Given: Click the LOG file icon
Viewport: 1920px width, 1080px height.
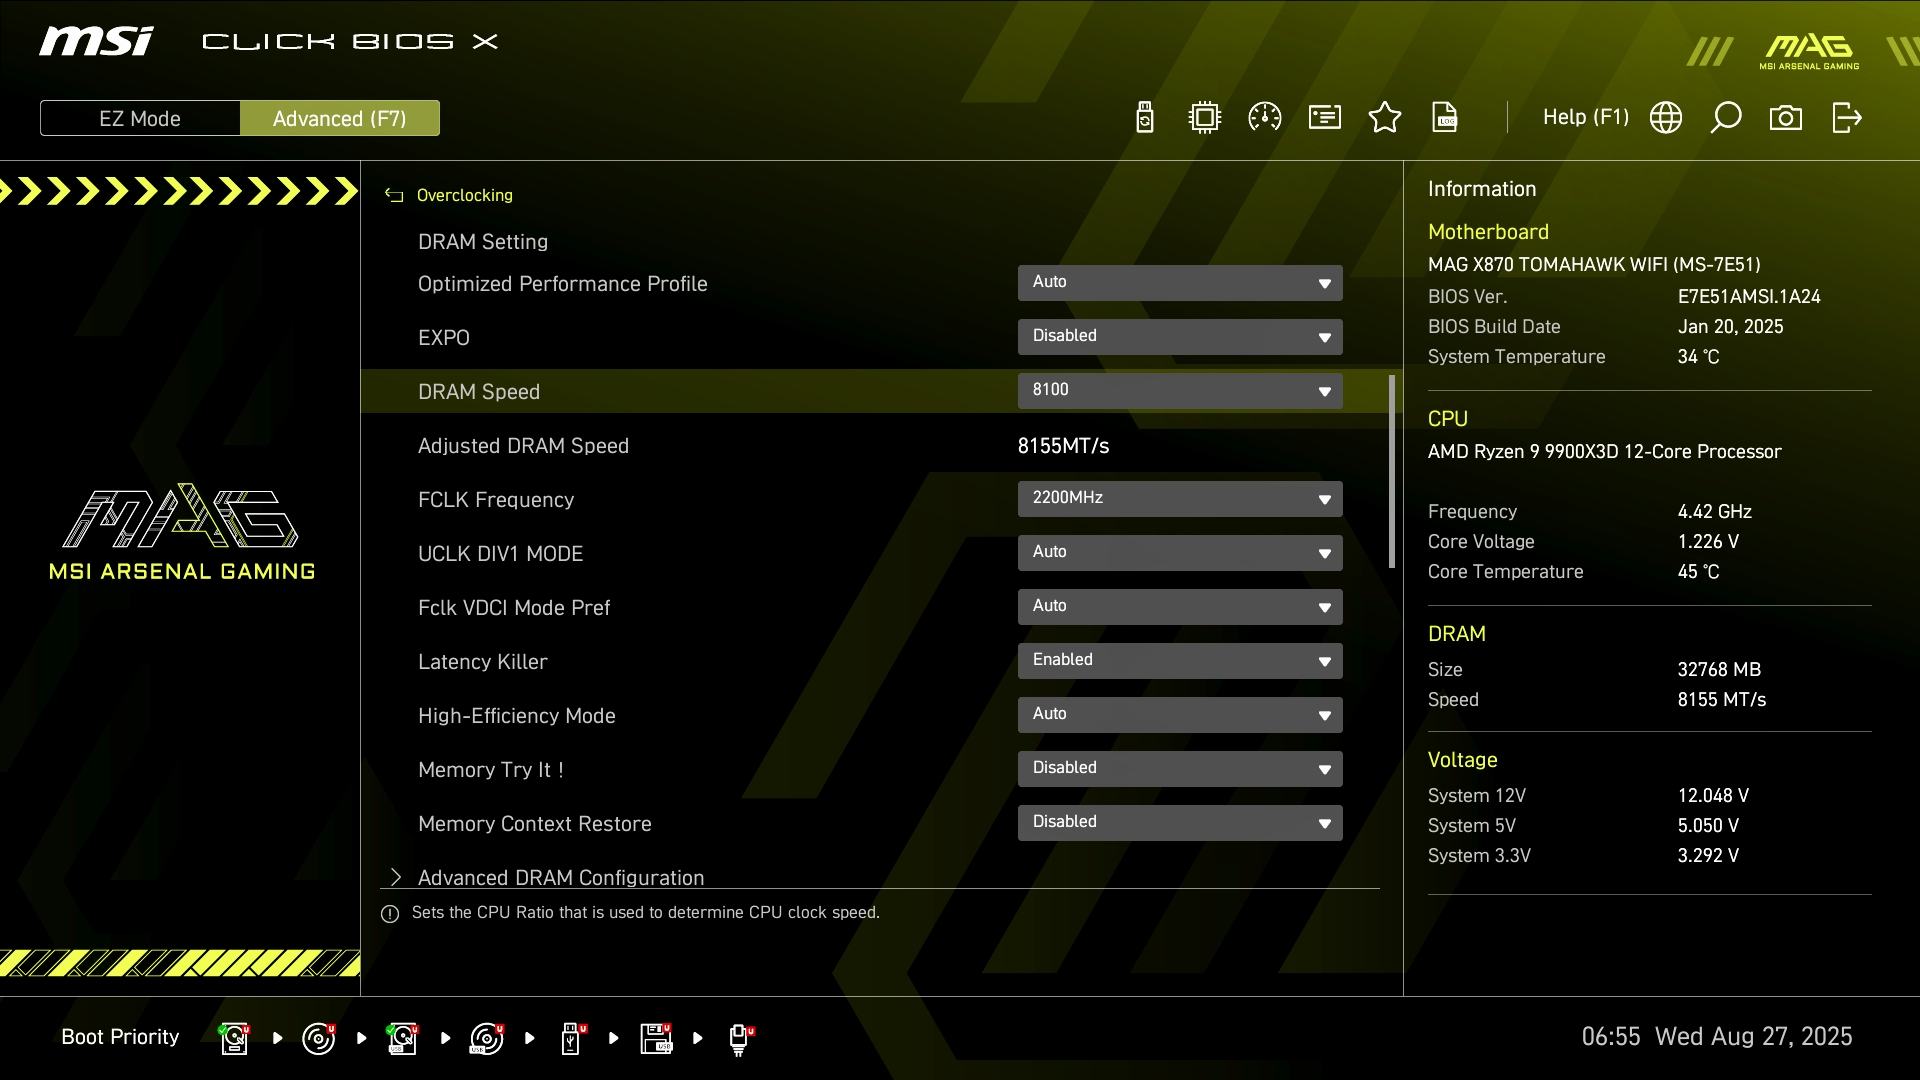Looking at the screenshot, I should [1445, 118].
